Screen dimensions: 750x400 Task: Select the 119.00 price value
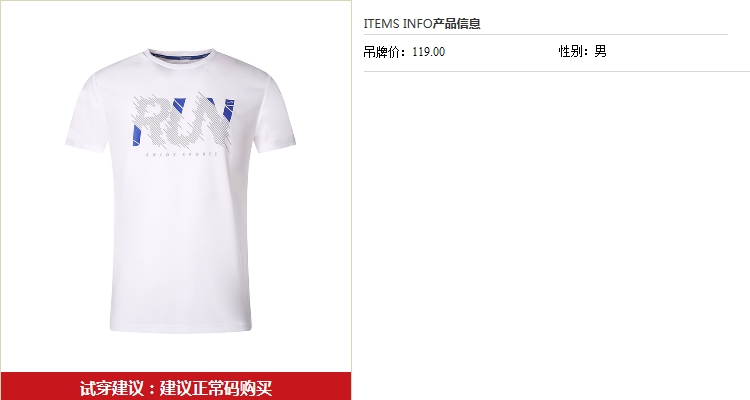click(x=429, y=52)
